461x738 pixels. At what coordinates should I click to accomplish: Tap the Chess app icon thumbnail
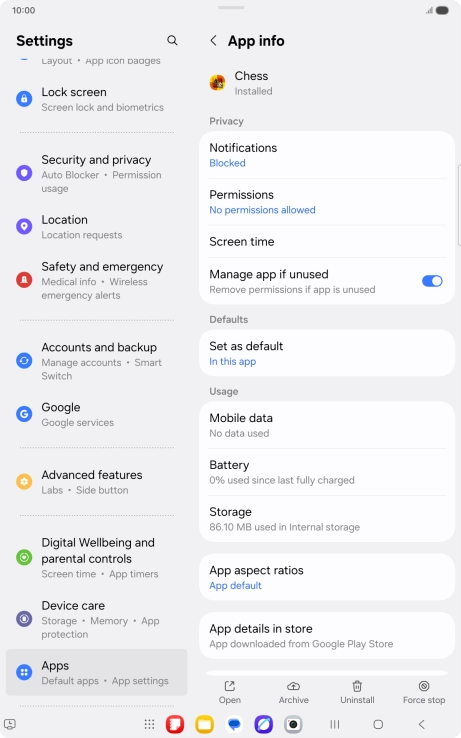(218, 83)
